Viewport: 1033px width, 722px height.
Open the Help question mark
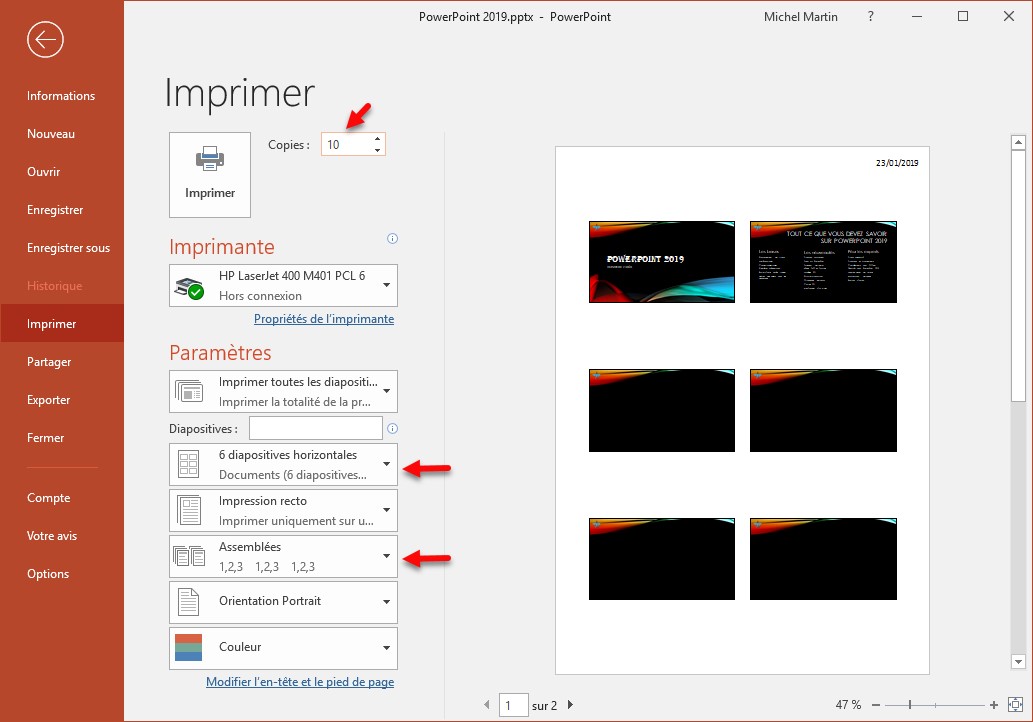tap(871, 17)
